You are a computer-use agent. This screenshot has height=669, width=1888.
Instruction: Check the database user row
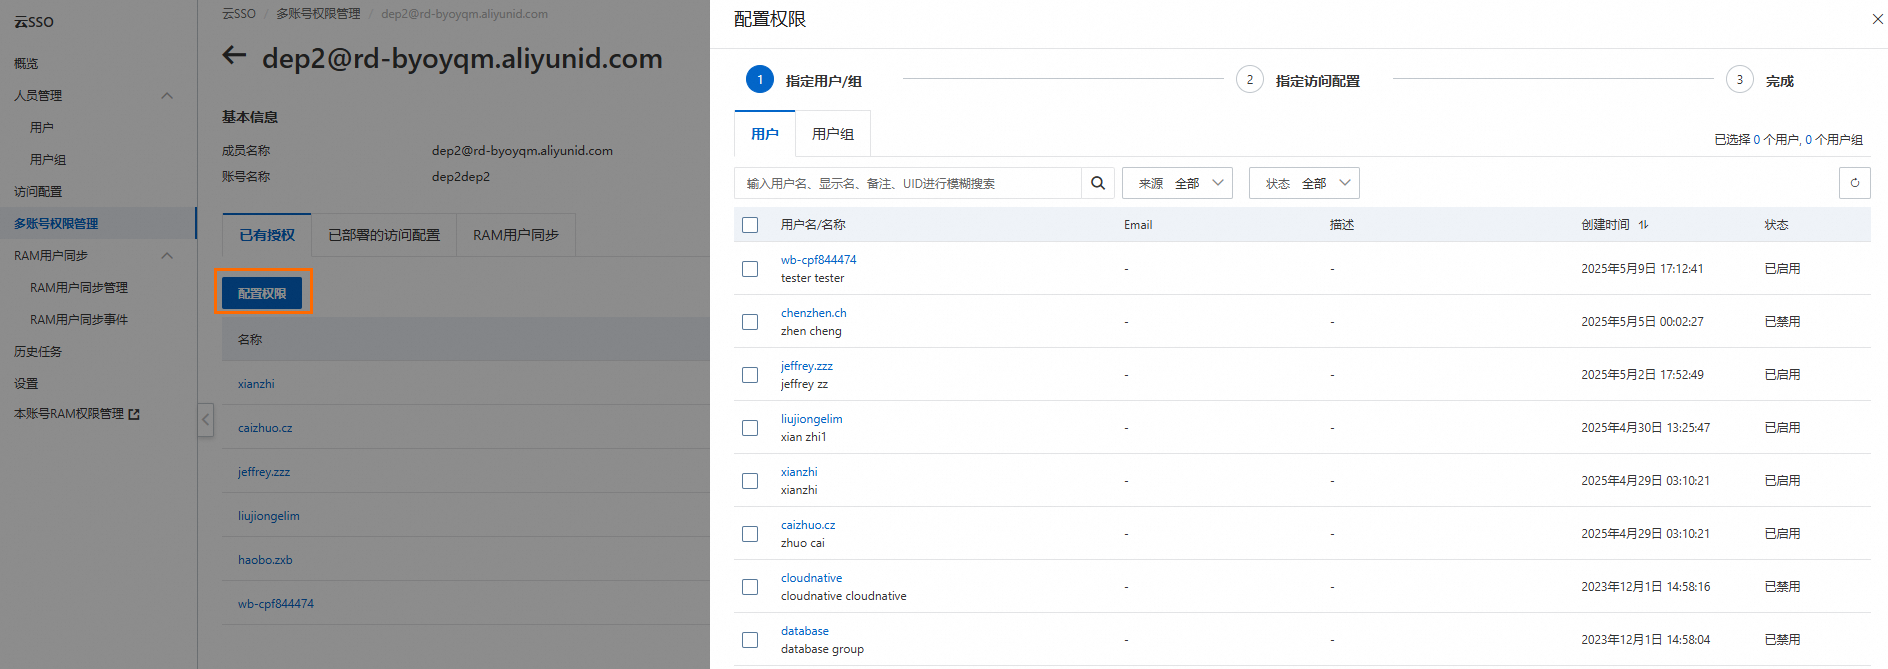pos(750,640)
